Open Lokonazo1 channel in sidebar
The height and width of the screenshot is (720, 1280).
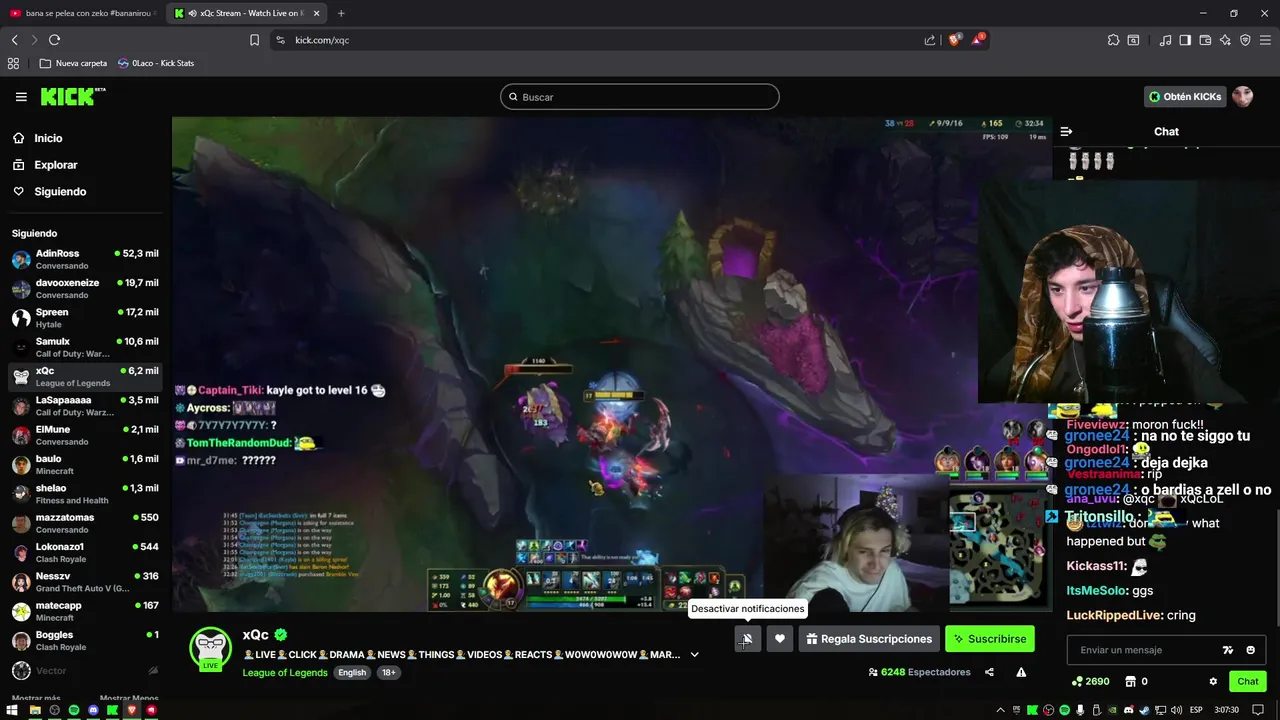(85, 552)
